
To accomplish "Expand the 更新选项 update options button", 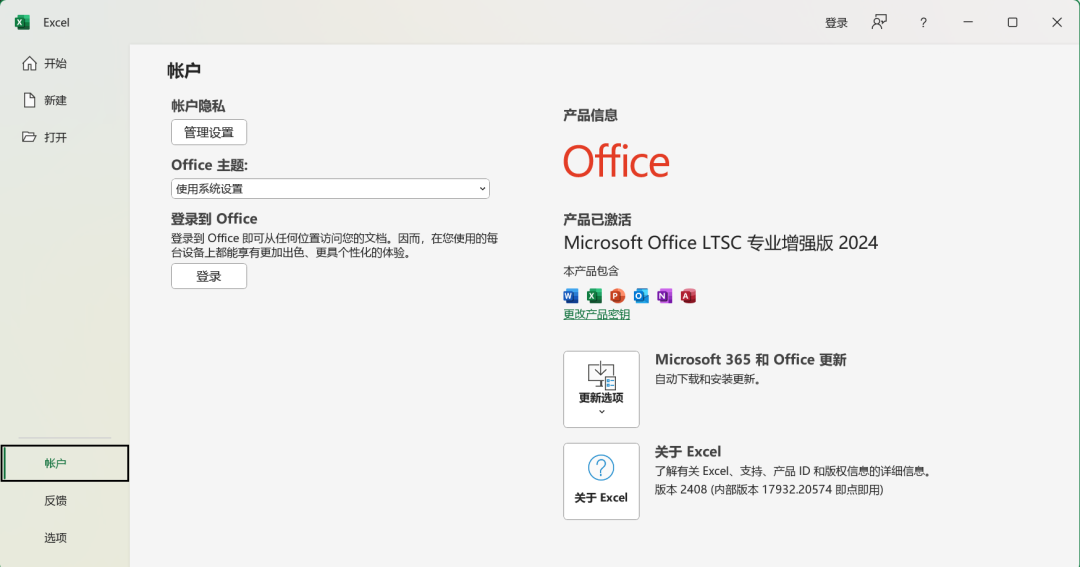I will pyautogui.click(x=601, y=389).
